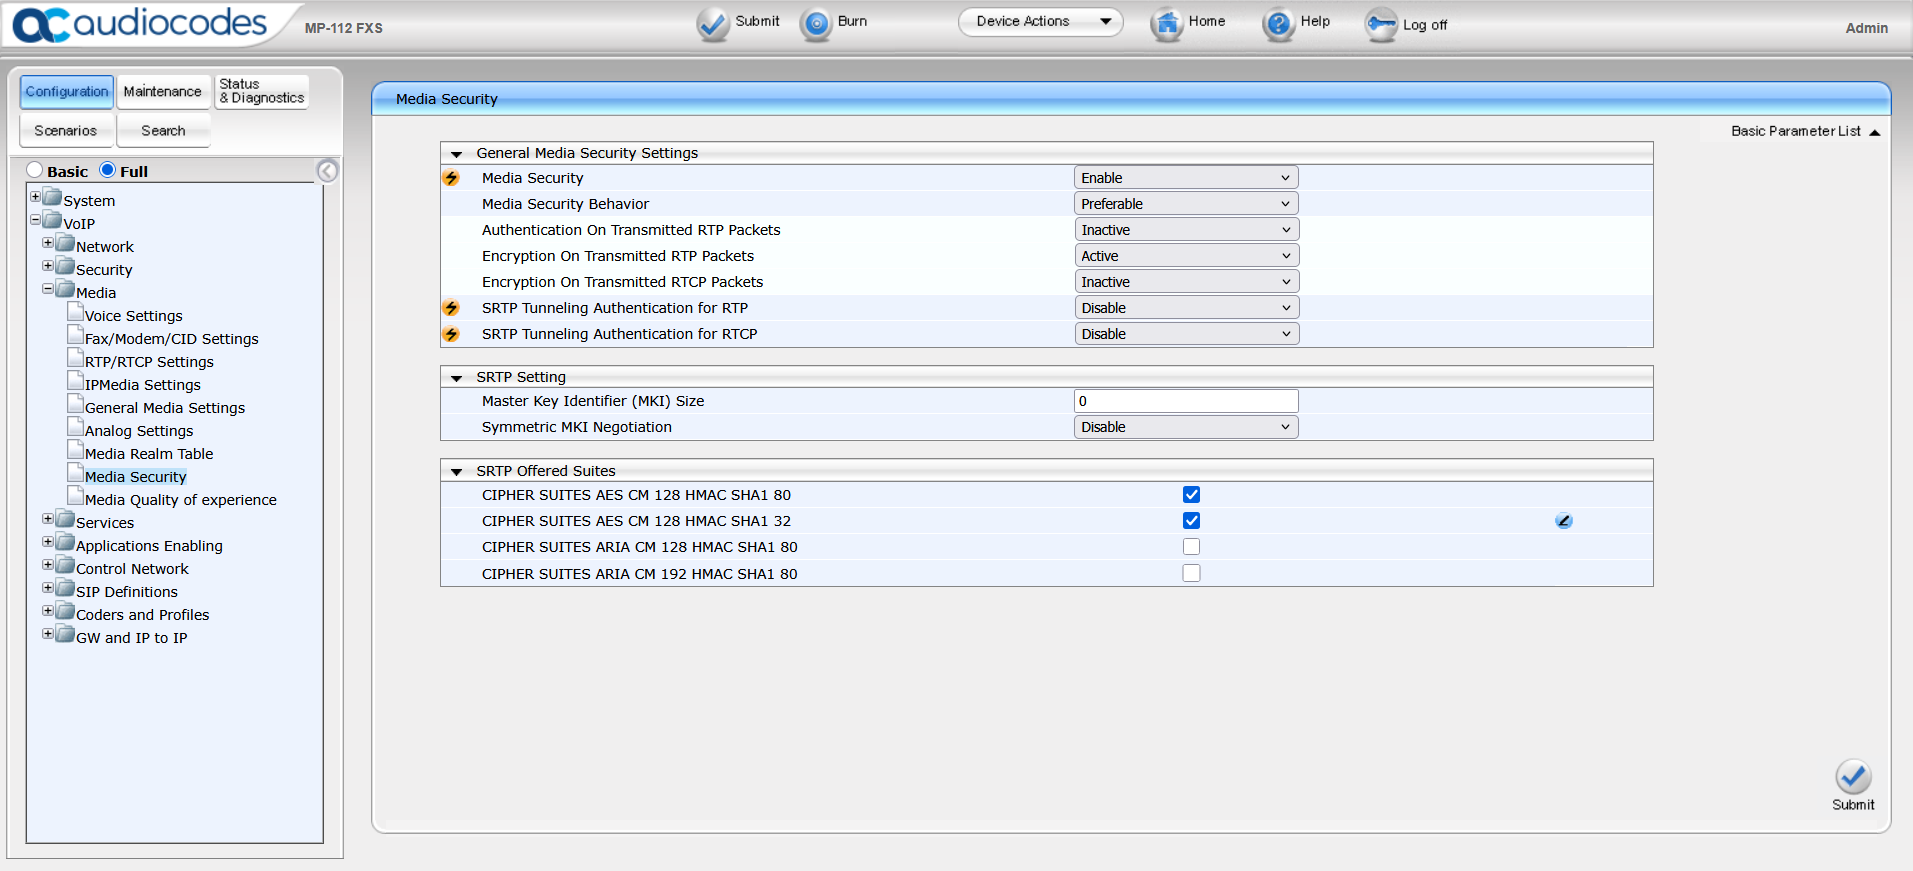Click the Burn icon in the toolbar
1913x871 pixels.
coord(817,24)
